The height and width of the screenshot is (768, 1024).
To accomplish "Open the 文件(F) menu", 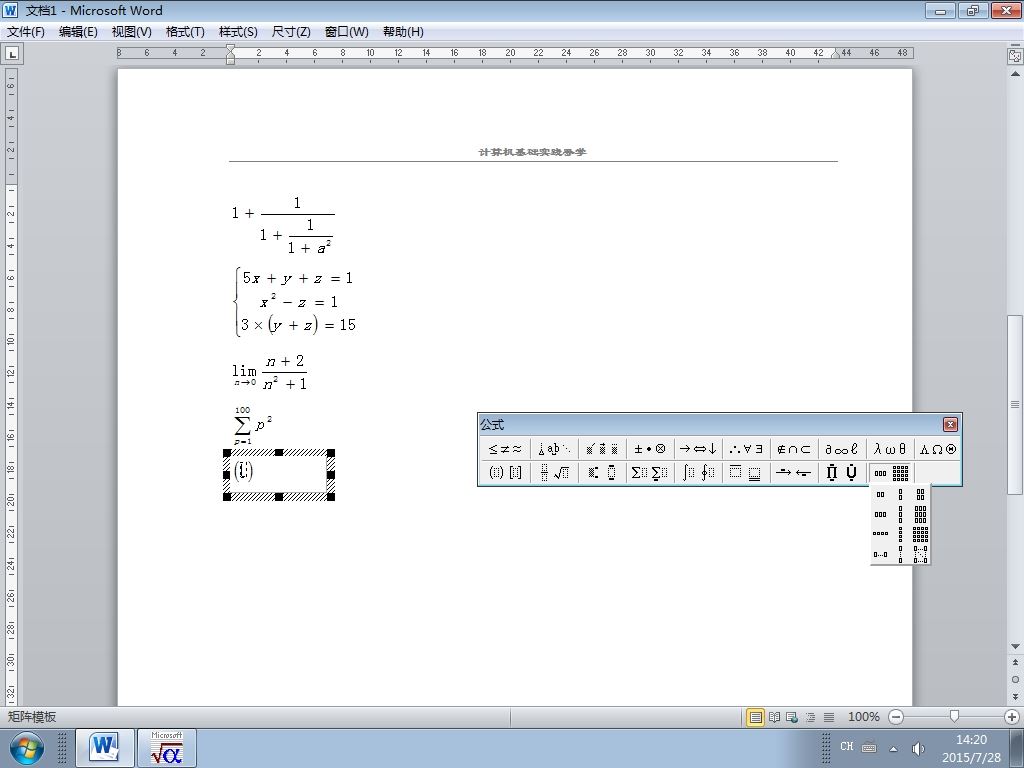I will click(25, 31).
